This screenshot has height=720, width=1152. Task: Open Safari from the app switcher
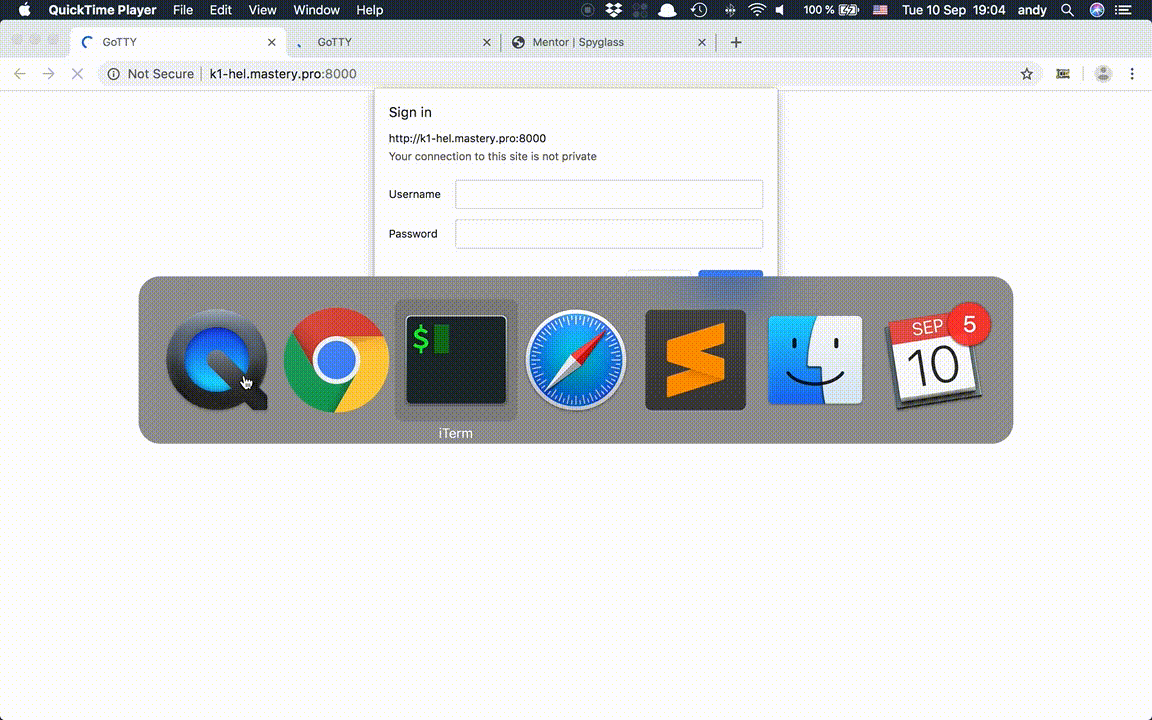[576, 360]
